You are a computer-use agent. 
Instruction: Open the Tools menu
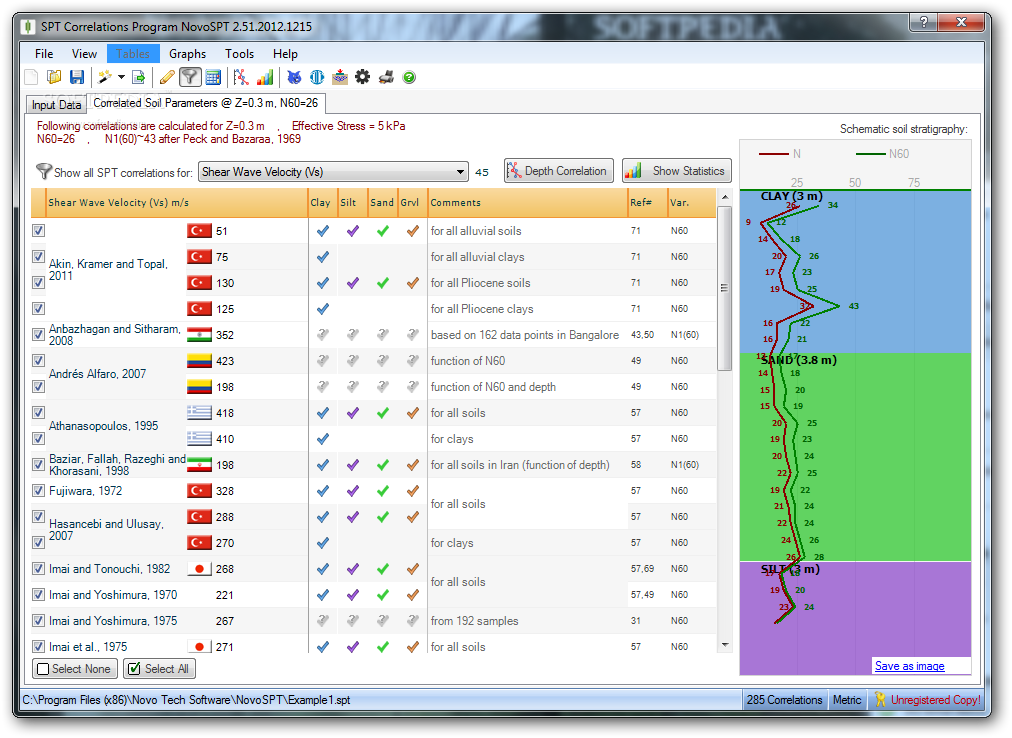(239, 54)
